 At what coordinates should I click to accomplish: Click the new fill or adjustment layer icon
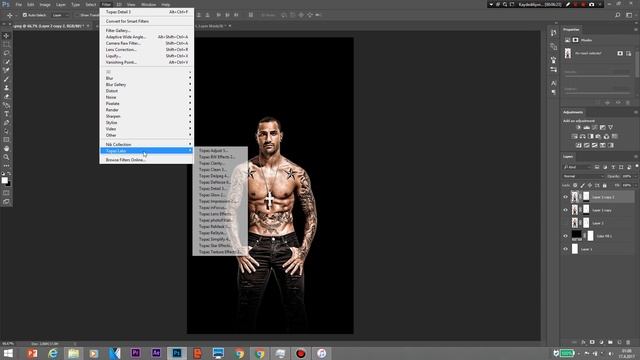pyautogui.click(x=601, y=342)
